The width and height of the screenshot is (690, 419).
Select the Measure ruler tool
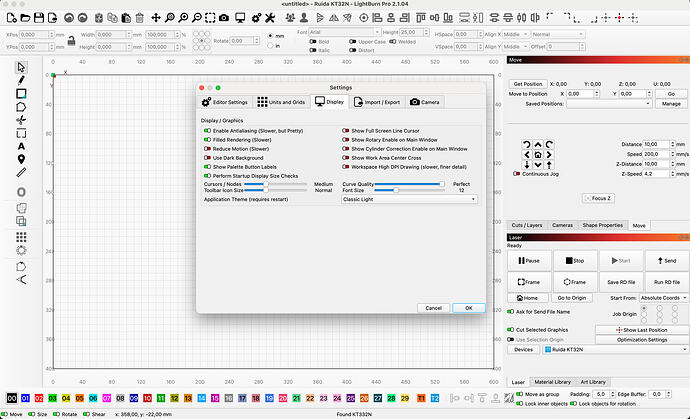click(21, 173)
